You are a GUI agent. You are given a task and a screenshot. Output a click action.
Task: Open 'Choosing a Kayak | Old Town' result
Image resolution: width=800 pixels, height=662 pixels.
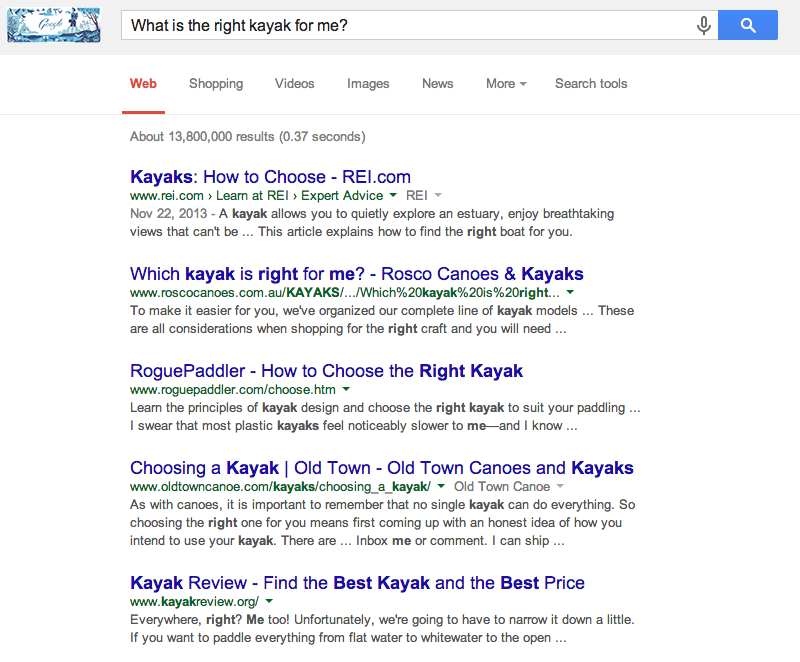[x=382, y=468]
